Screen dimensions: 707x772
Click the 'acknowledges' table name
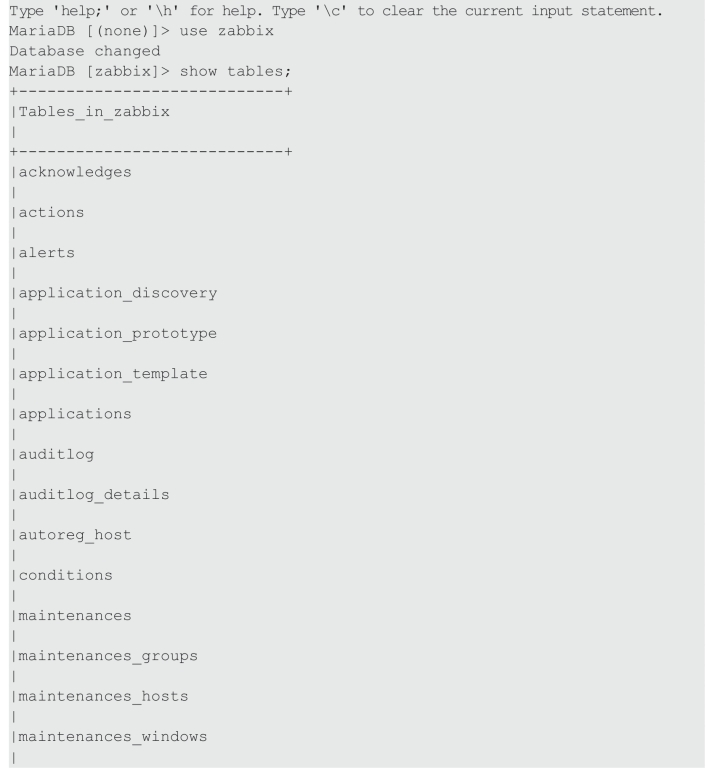click(x=75, y=173)
